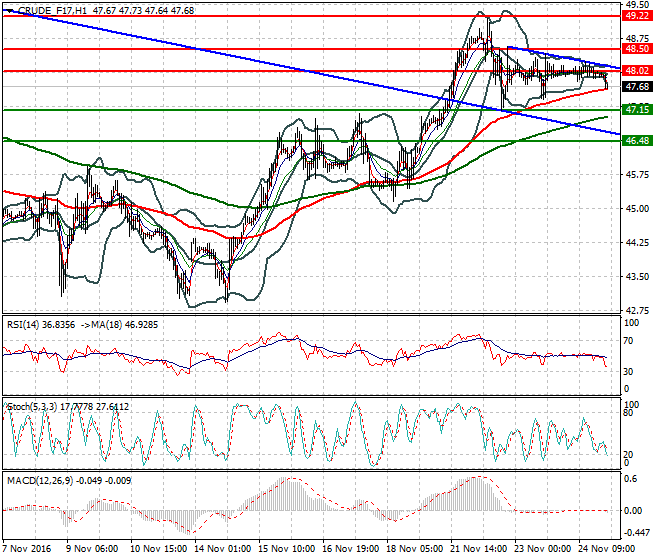The width and height of the screenshot is (660, 560).
Task: Click the 14 Nov 01:00 time label
Action: point(223,549)
